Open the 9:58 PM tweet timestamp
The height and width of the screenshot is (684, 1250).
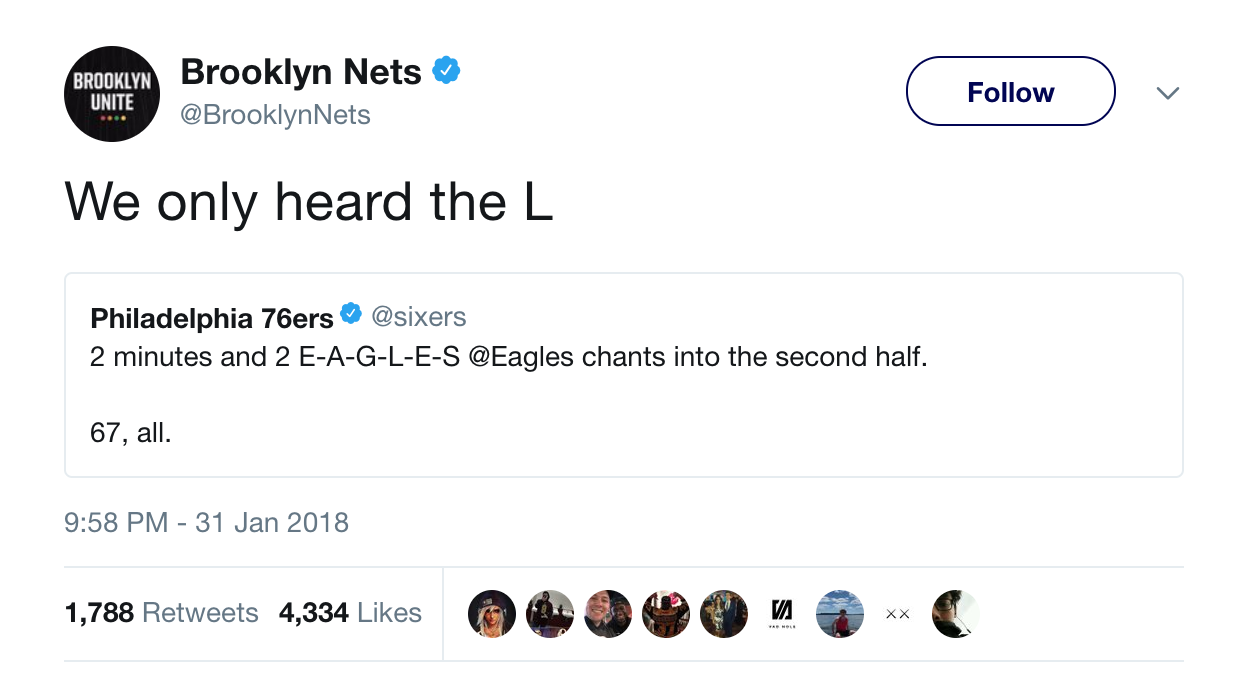pos(206,522)
